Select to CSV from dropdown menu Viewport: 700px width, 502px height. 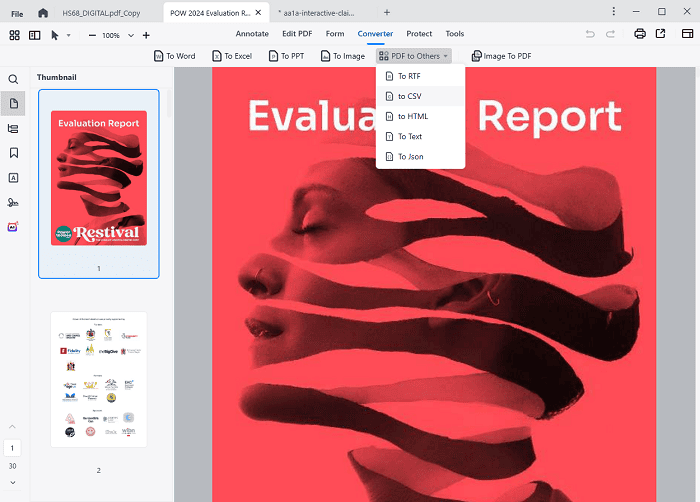pyautogui.click(x=409, y=96)
